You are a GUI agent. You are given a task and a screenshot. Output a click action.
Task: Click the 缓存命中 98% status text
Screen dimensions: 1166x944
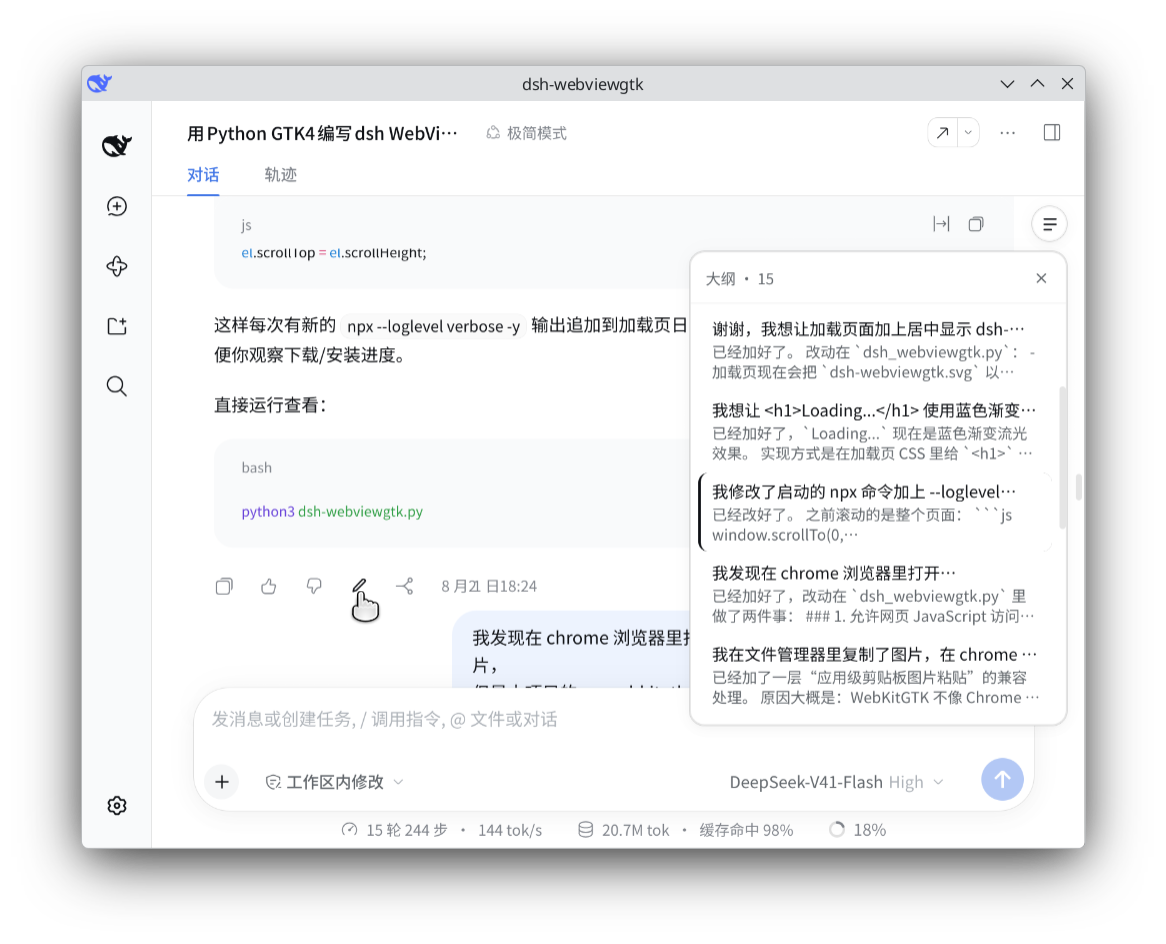pyautogui.click(x=746, y=830)
